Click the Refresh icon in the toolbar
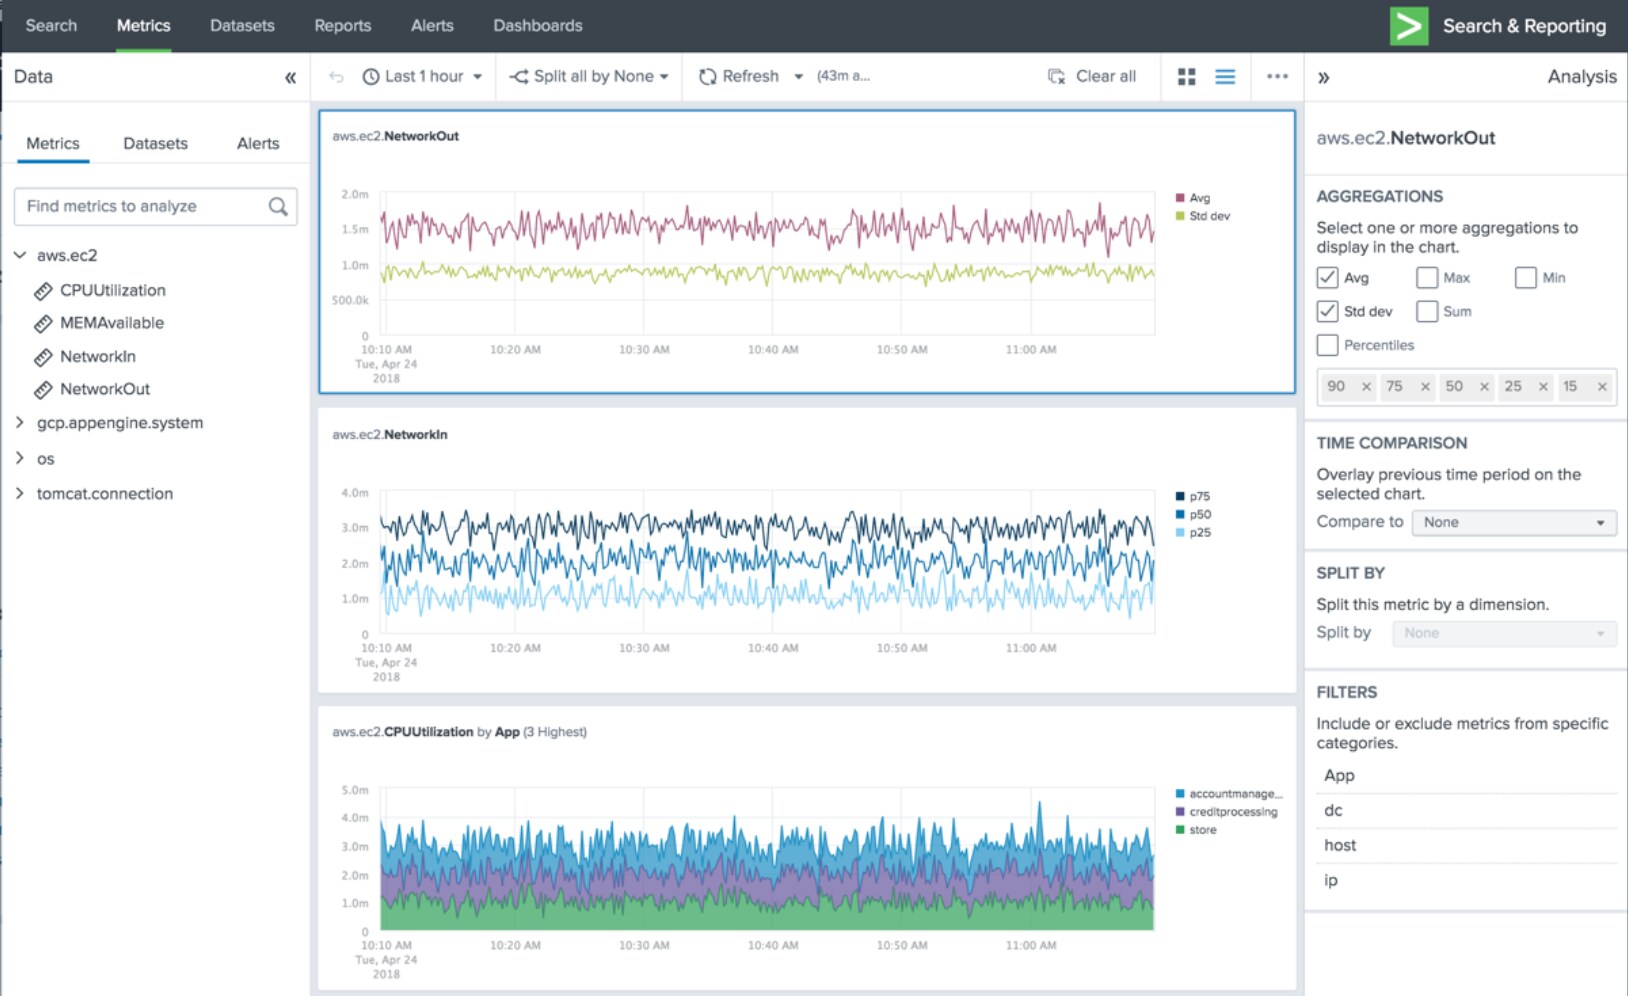The width and height of the screenshot is (1628, 996). 707,76
